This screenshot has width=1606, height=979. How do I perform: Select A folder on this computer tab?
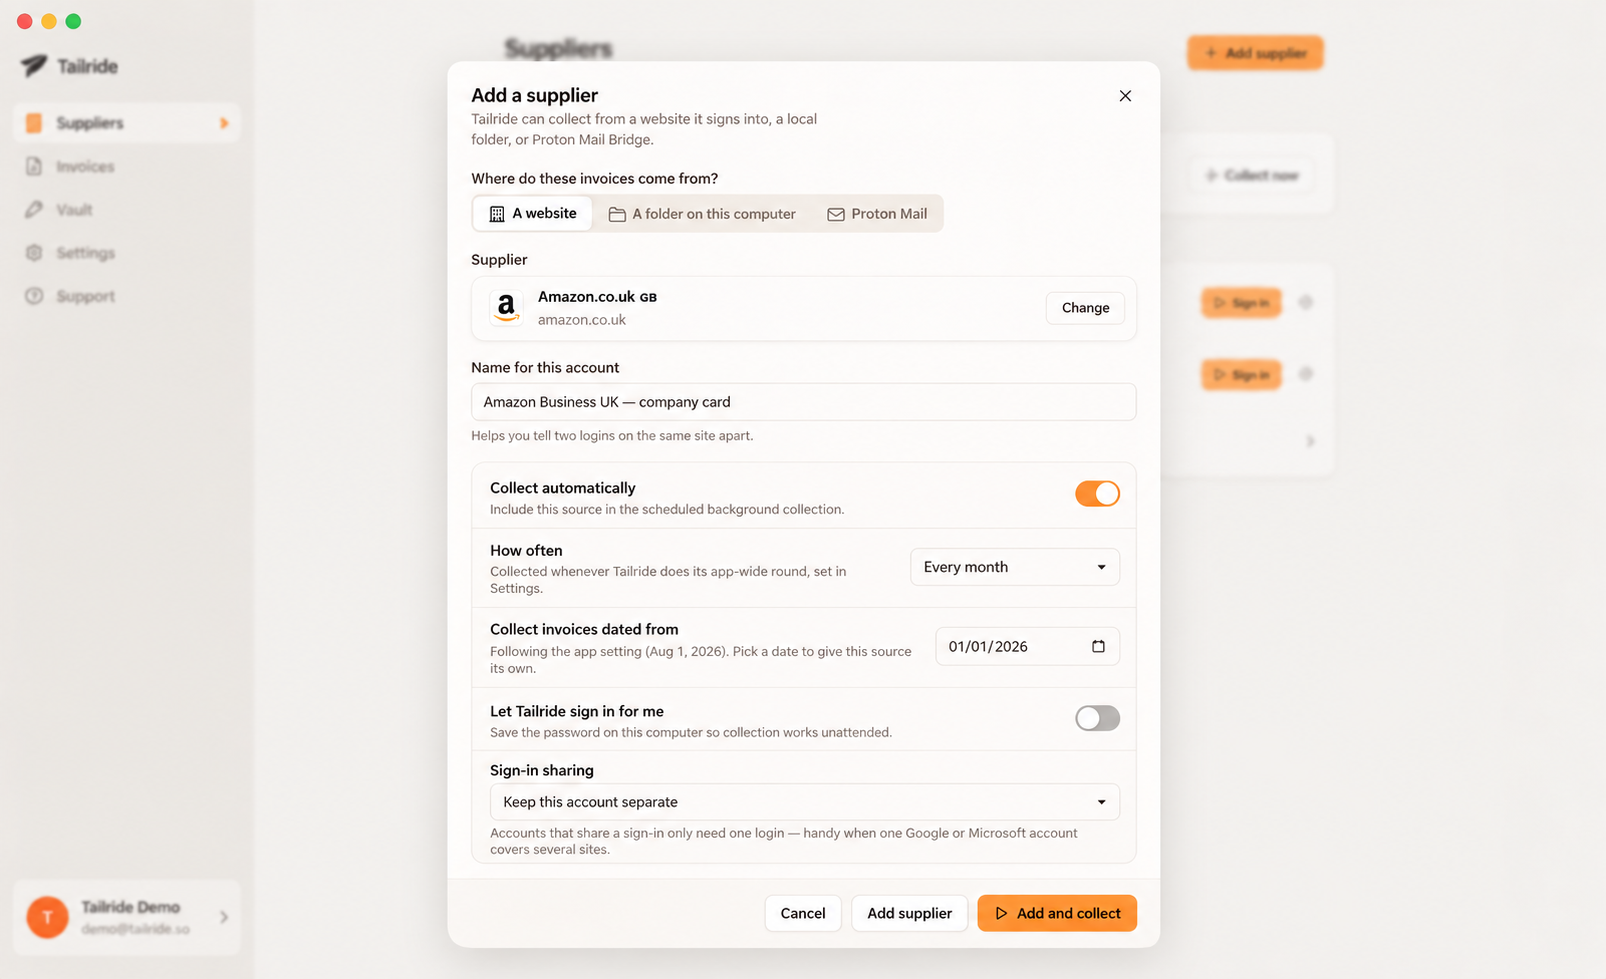click(x=702, y=214)
